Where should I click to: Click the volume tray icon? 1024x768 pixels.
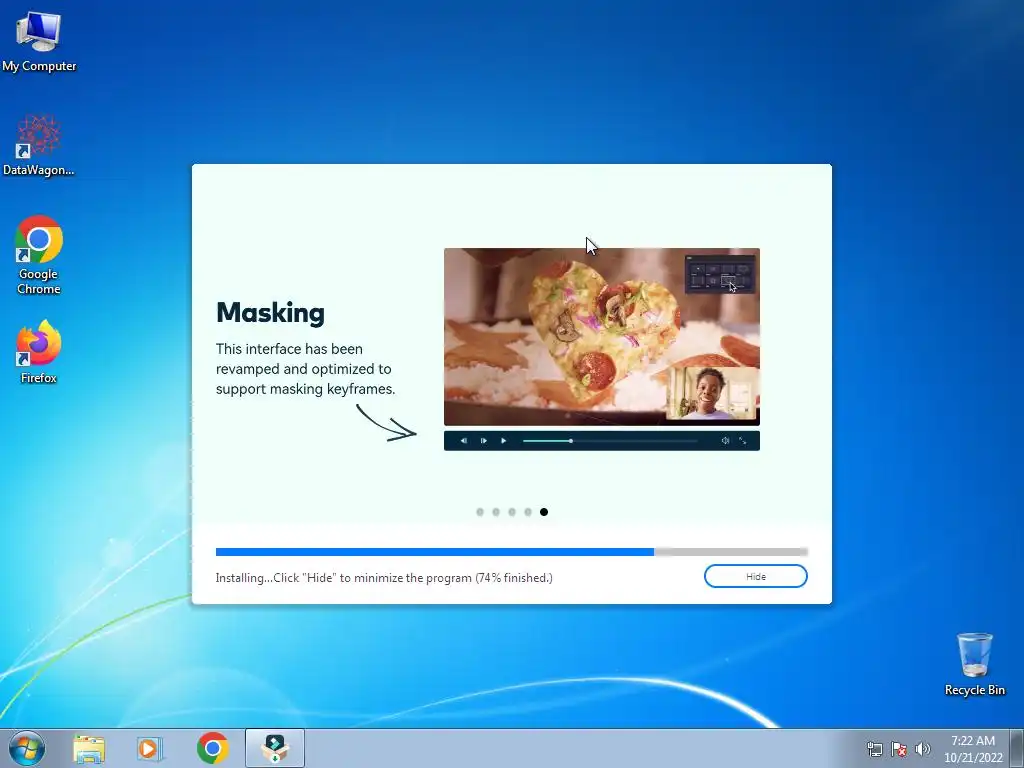pyautogui.click(x=923, y=749)
